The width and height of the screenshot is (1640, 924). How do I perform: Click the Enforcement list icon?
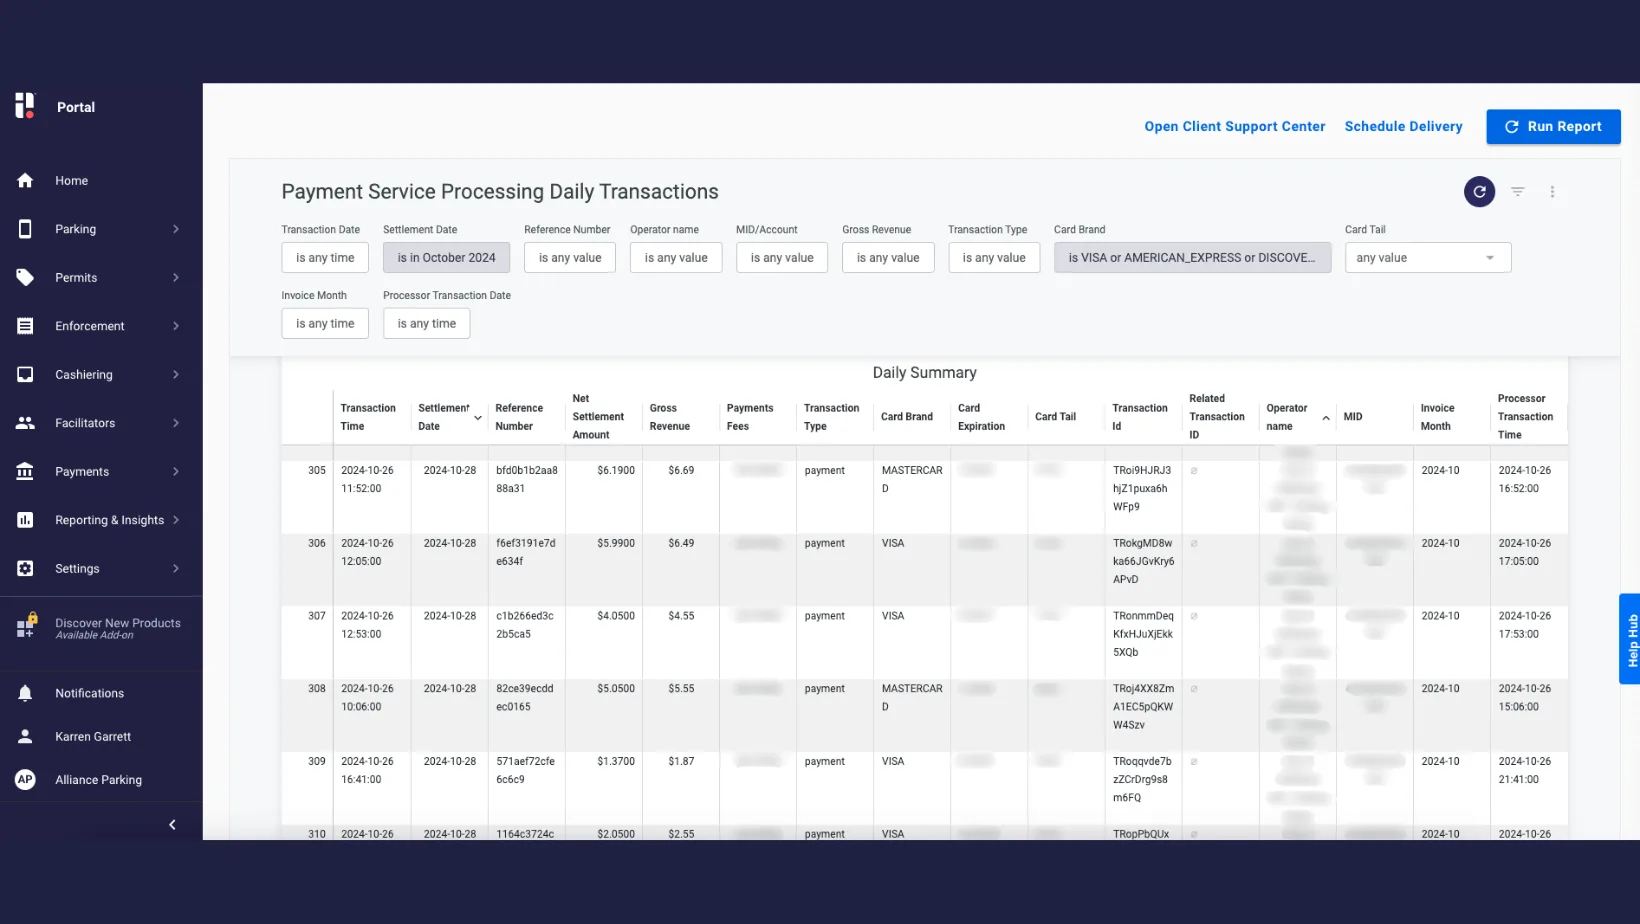click(x=25, y=326)
